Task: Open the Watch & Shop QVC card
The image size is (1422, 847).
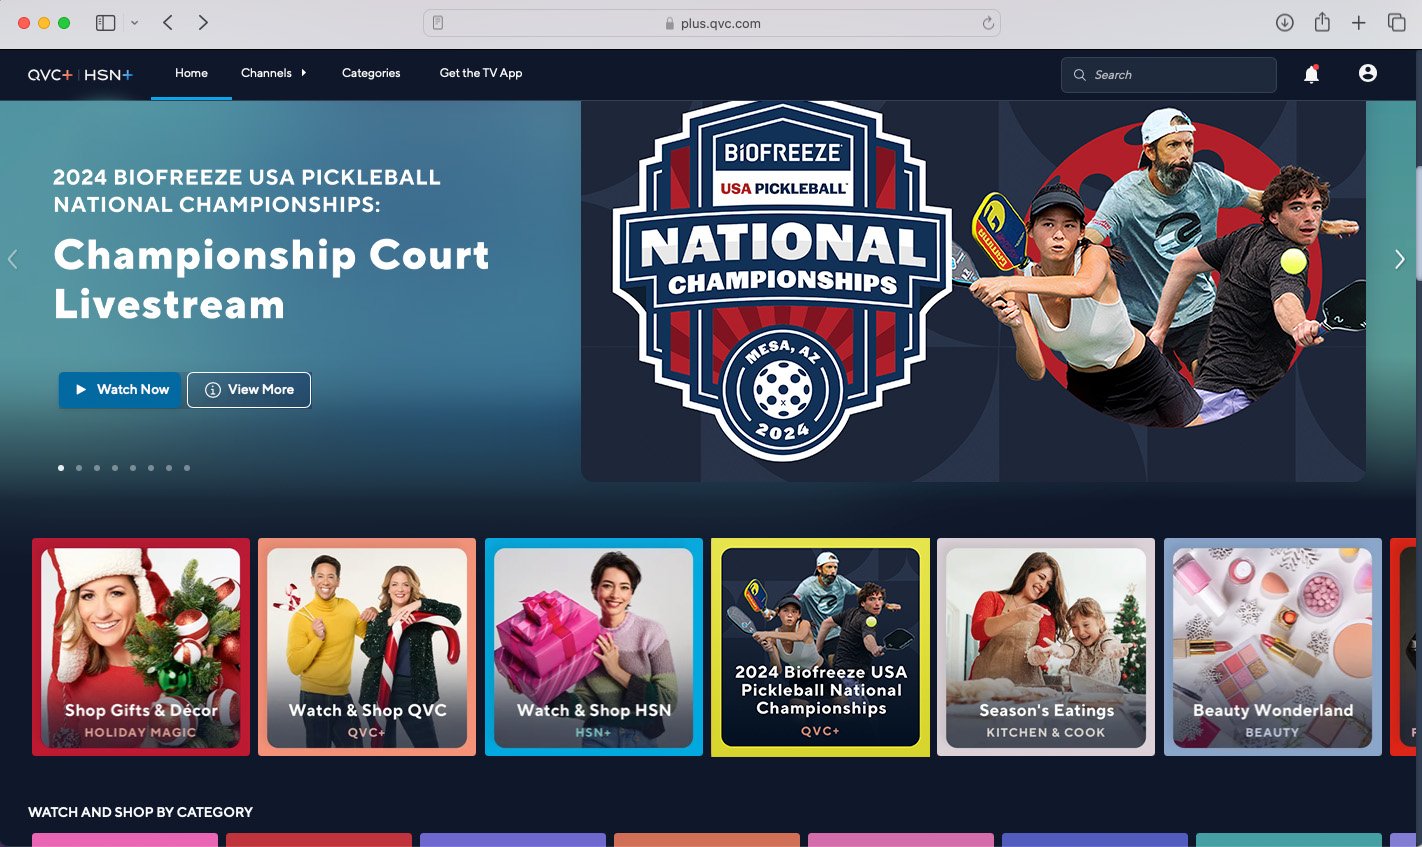Action: (x=367, y=647)
